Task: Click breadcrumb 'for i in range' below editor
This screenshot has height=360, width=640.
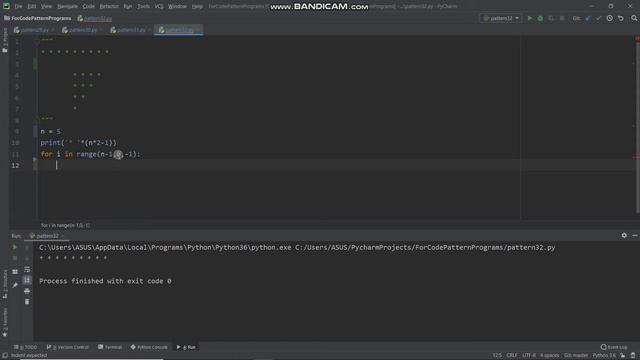Action: click(x=65, y=225)
